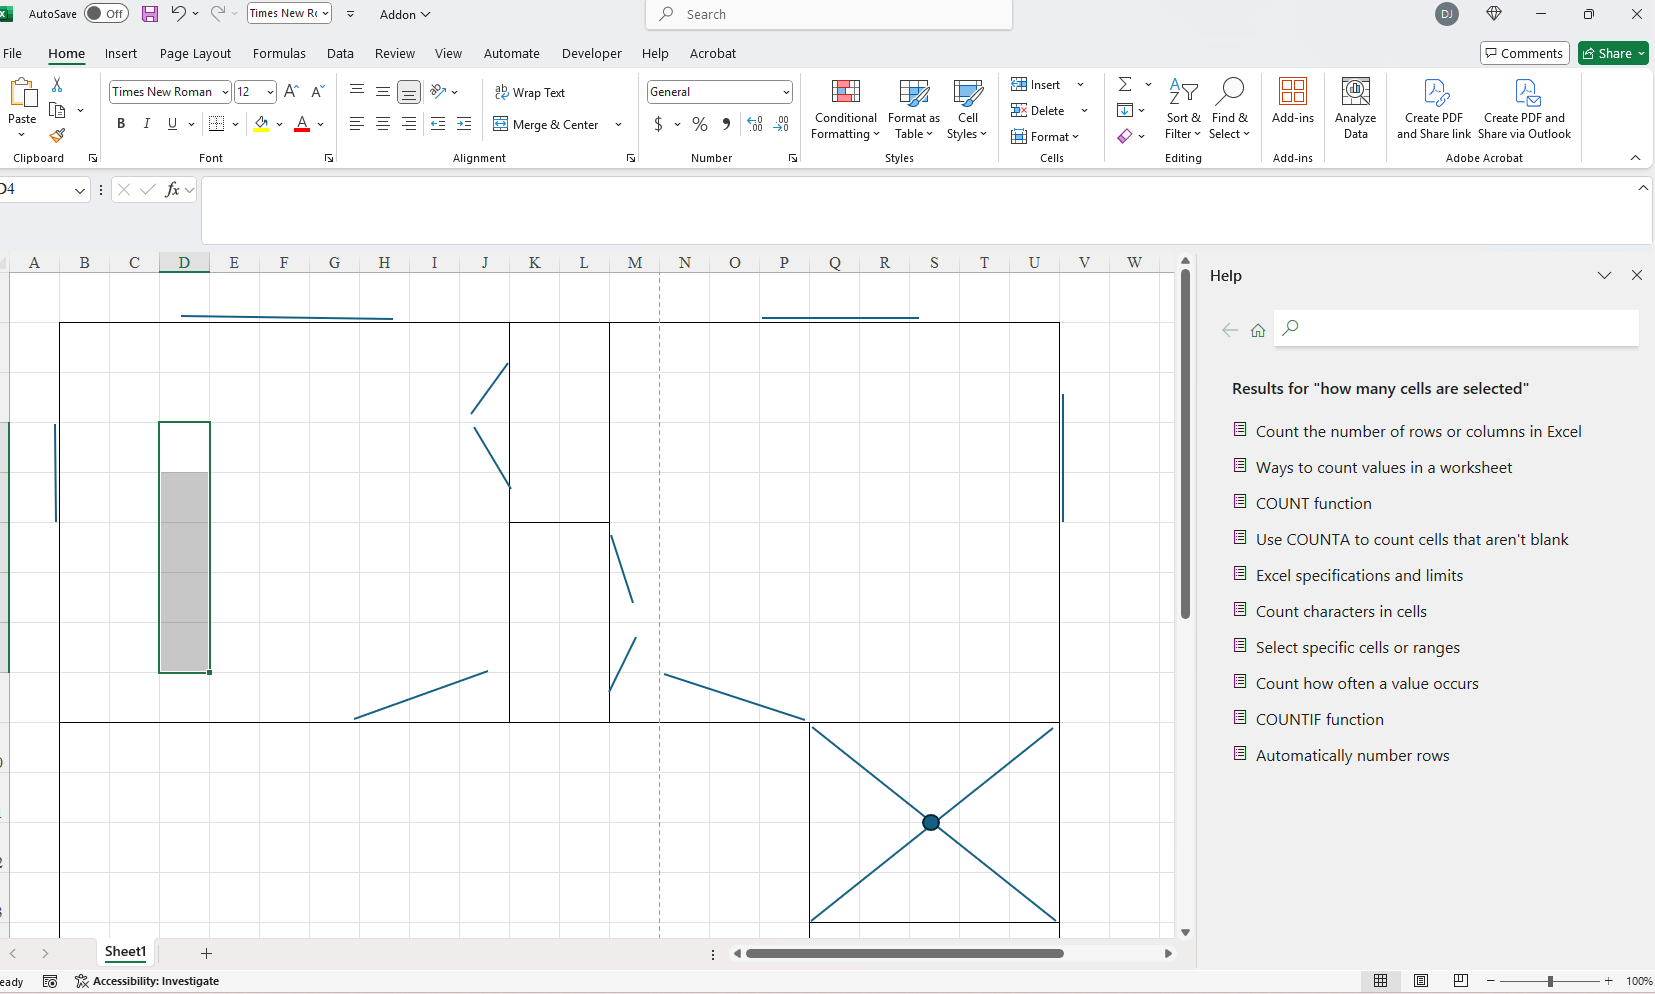Toggle the AutoSave switch
The width and height of the screenshot is (1655, 994).
click(106, 14)
